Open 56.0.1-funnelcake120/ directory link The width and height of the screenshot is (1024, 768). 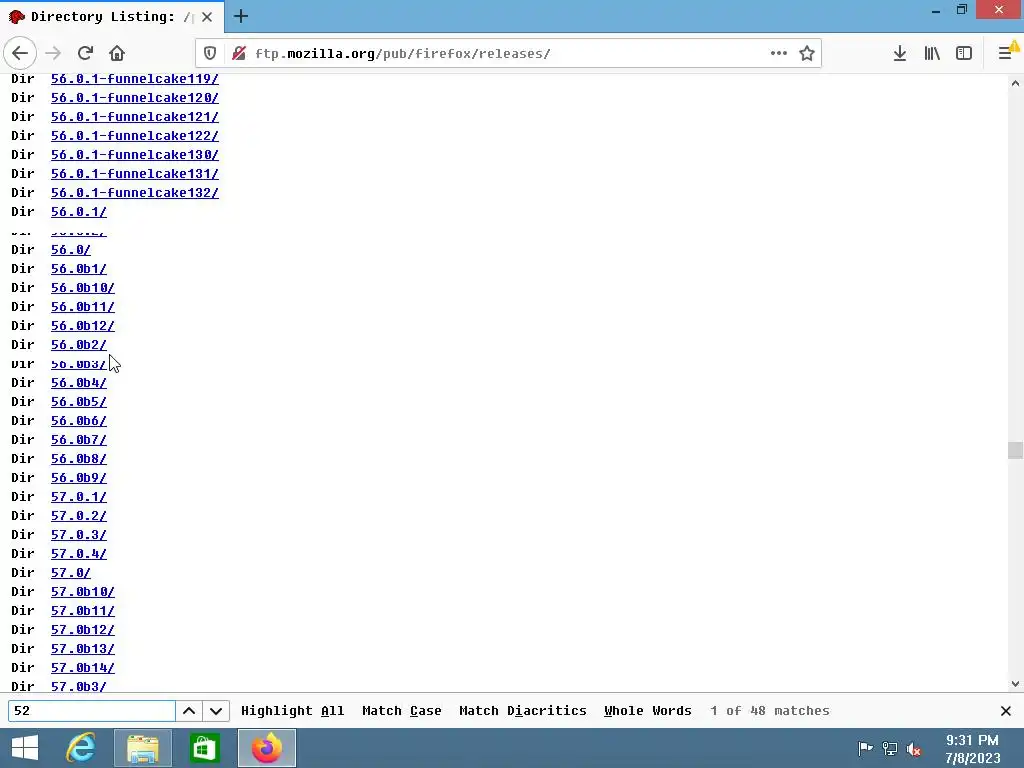135,97
